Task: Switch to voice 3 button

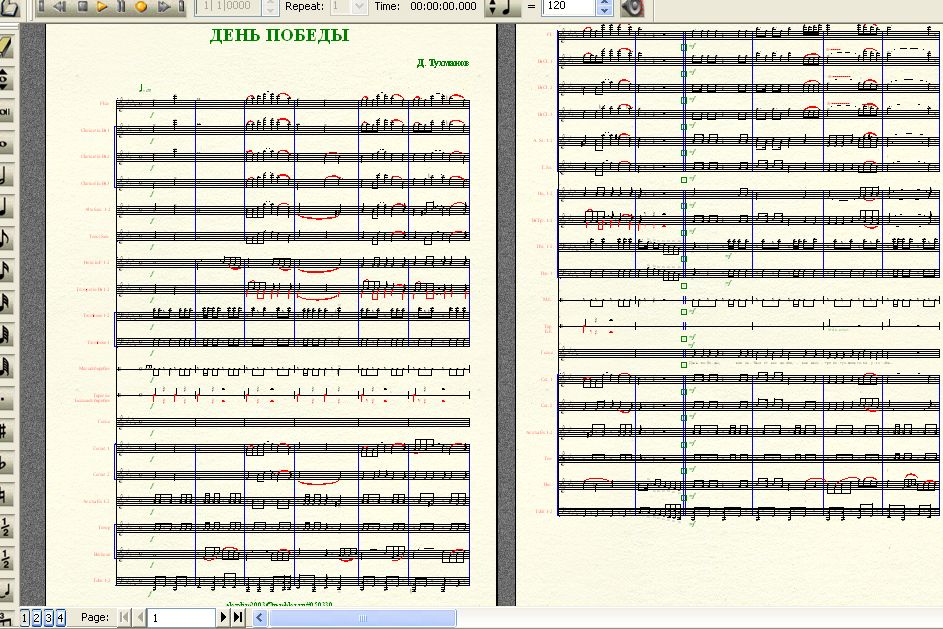Action: (x=49, y=618)
